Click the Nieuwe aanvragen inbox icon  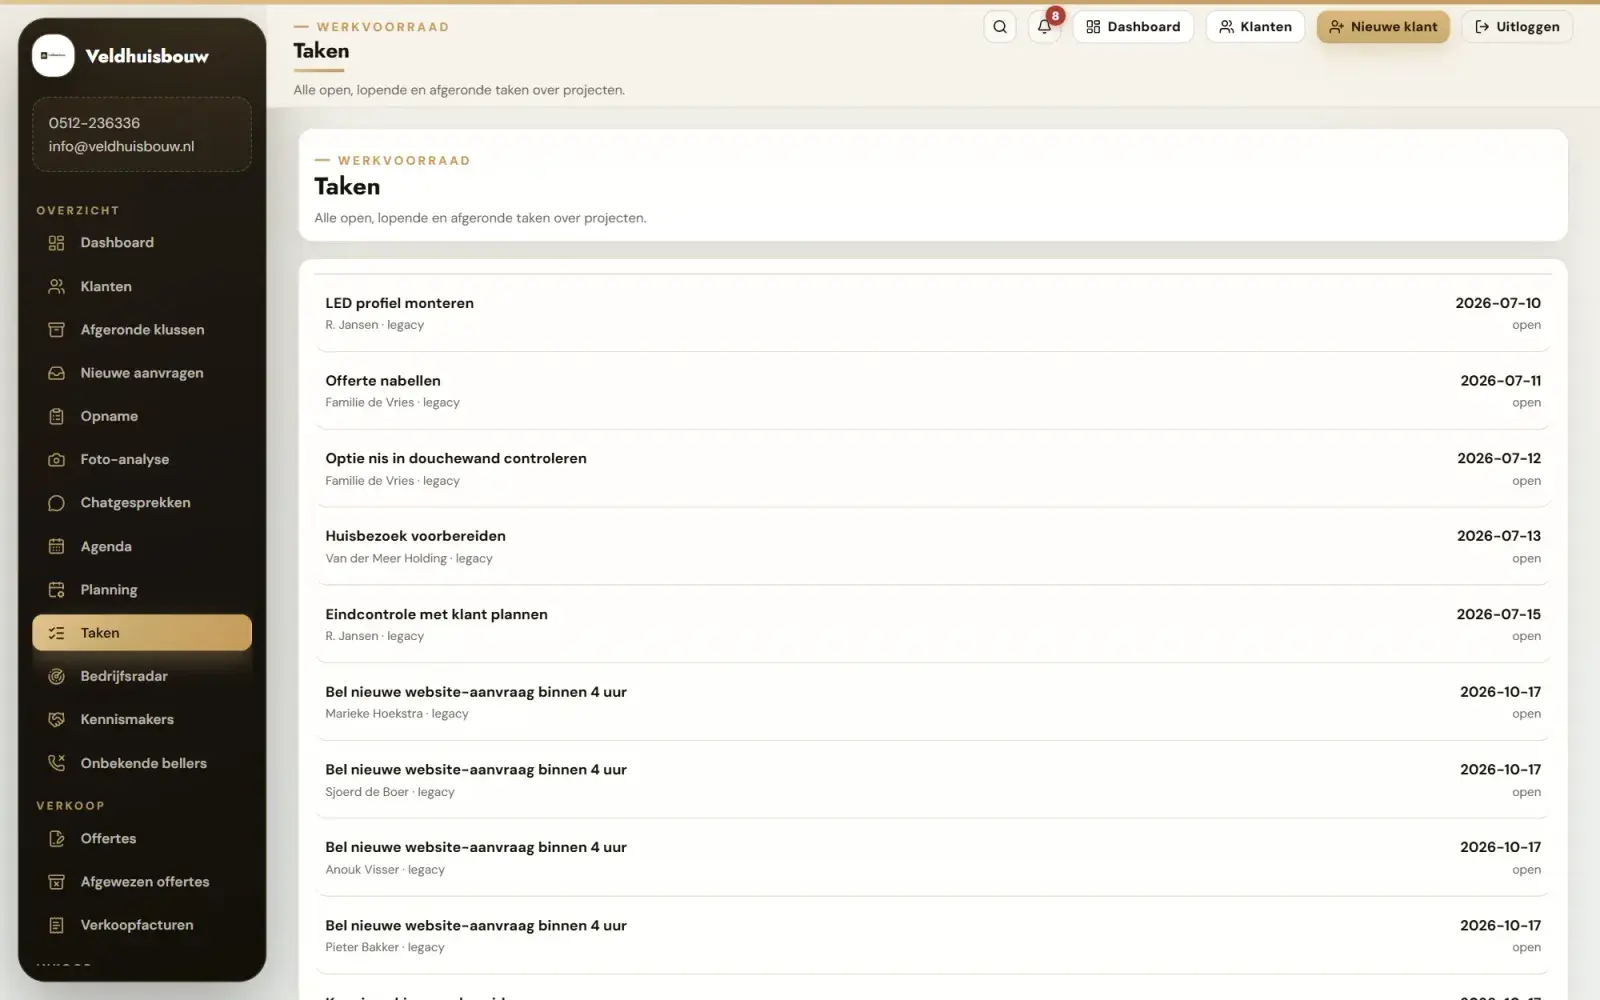pyautogui.click(x=57, y=373)
